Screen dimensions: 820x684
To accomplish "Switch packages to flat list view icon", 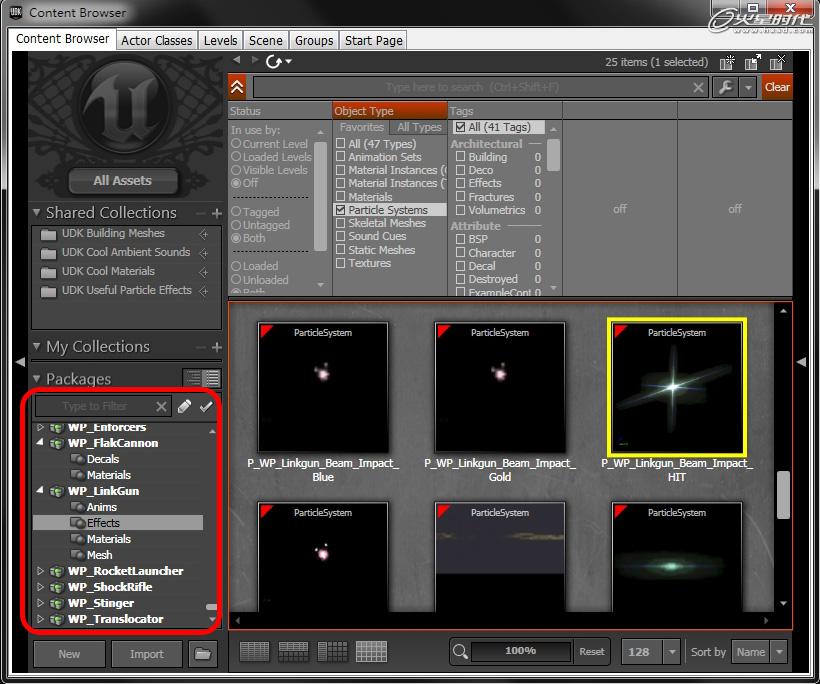I will tap(212, 378).
